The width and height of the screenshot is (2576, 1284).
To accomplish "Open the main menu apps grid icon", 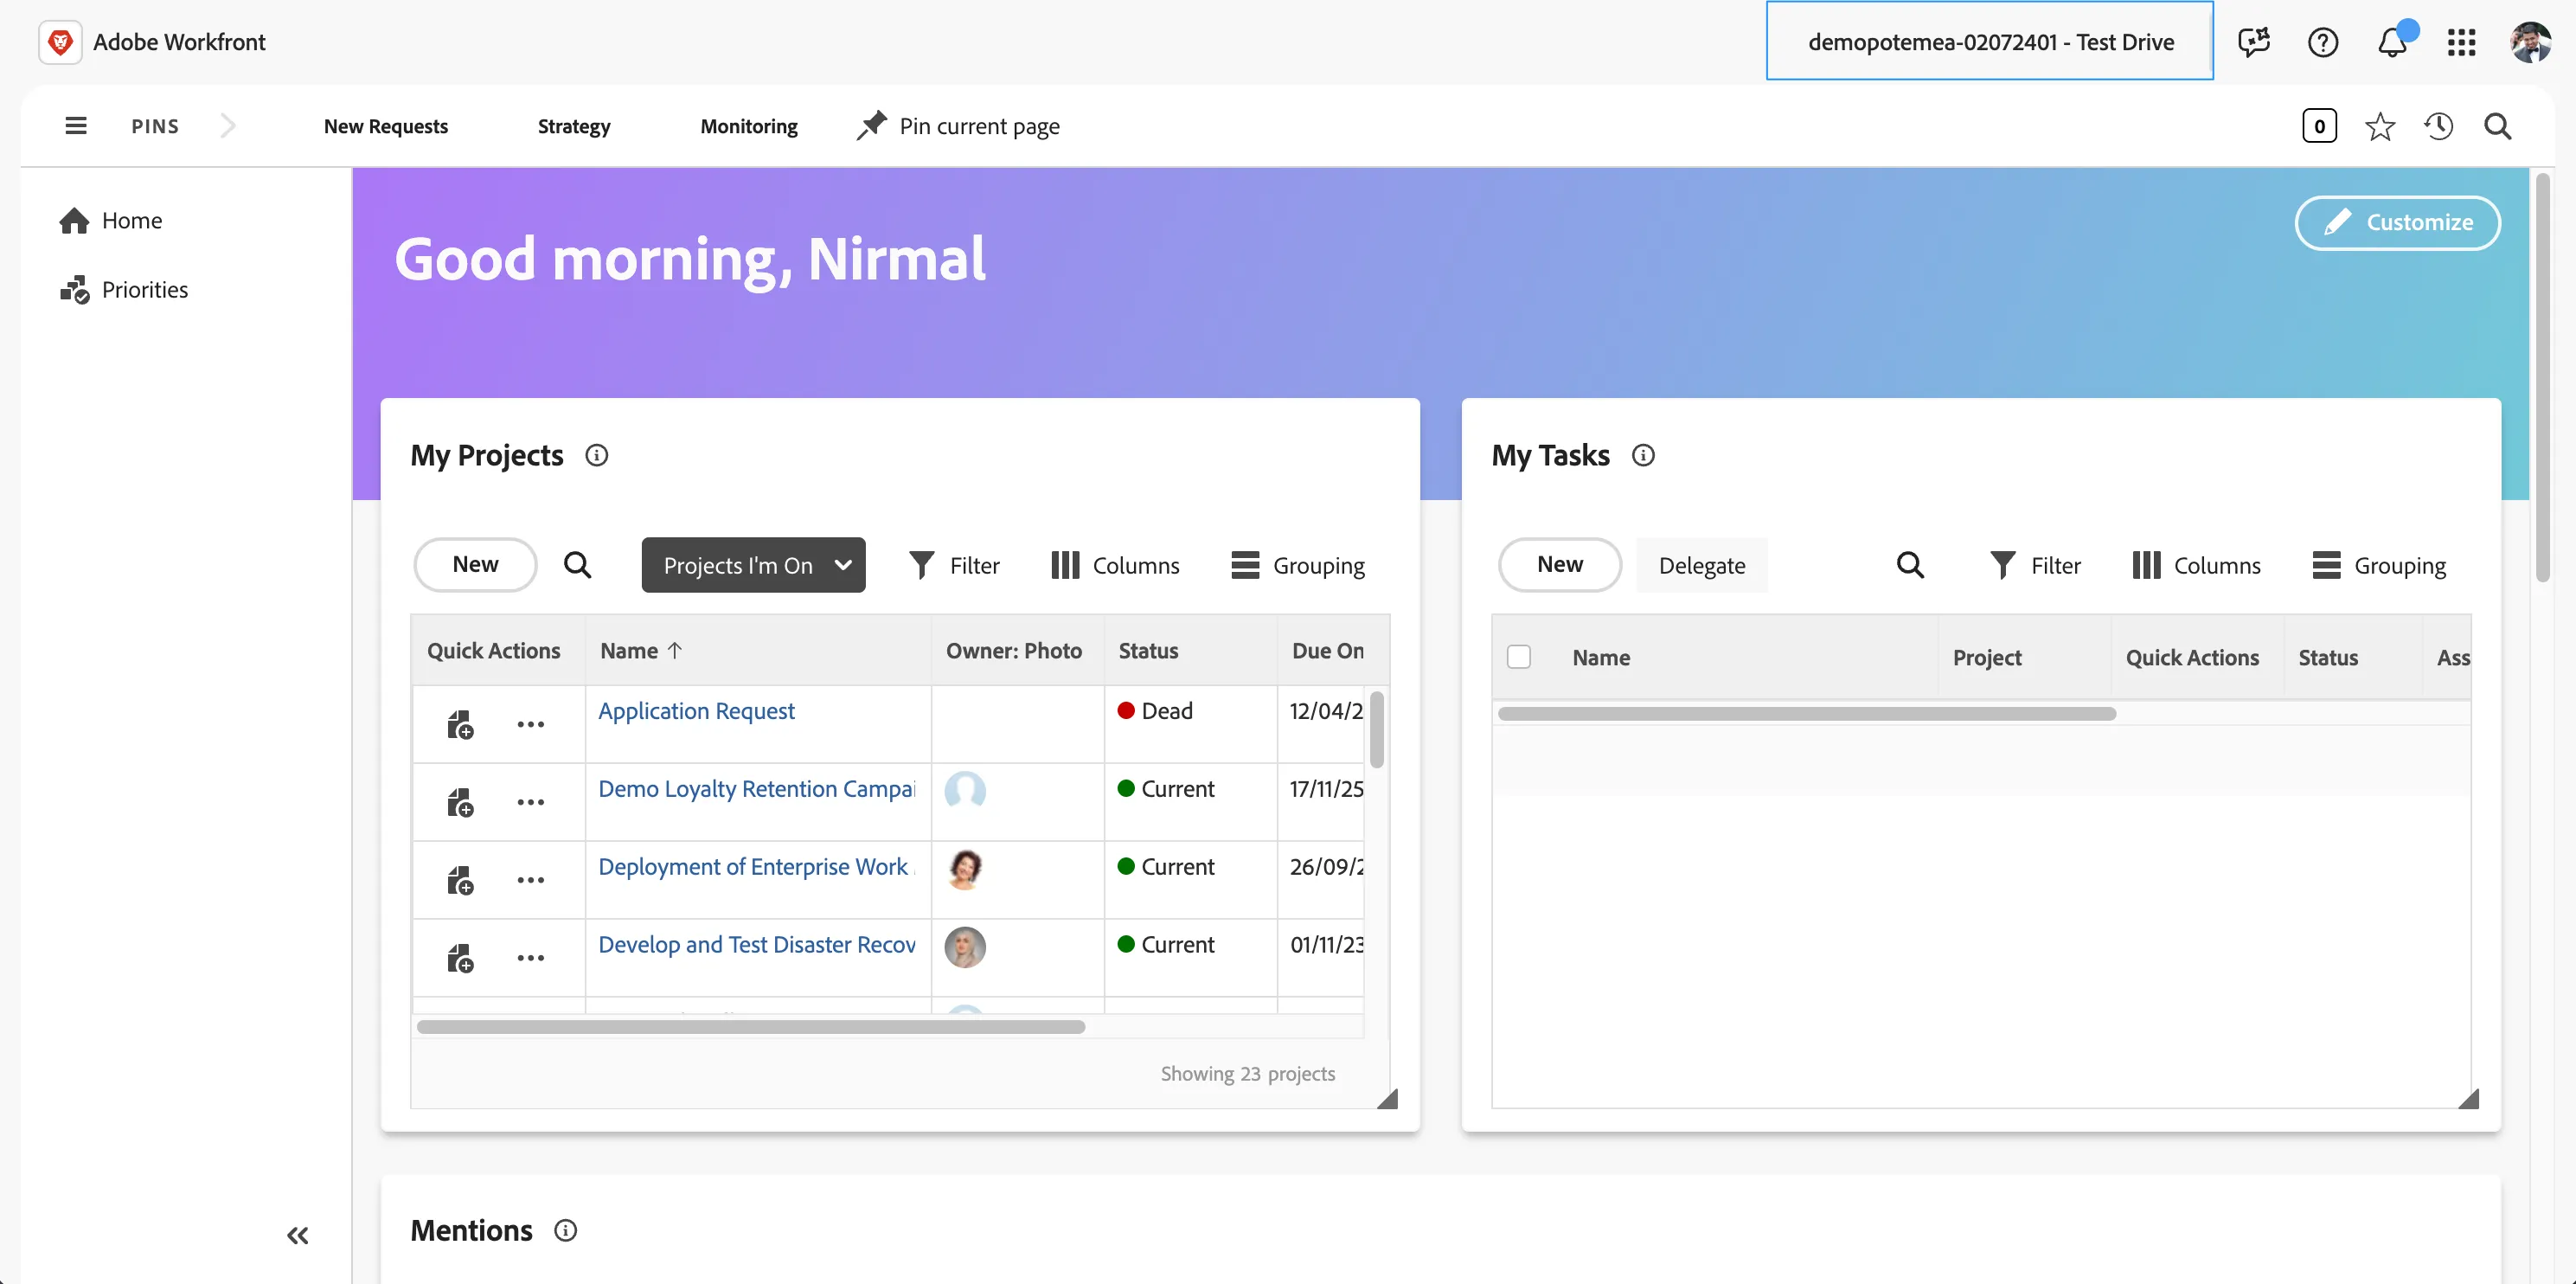I will pyautogui.click(x=2461, y=42).
